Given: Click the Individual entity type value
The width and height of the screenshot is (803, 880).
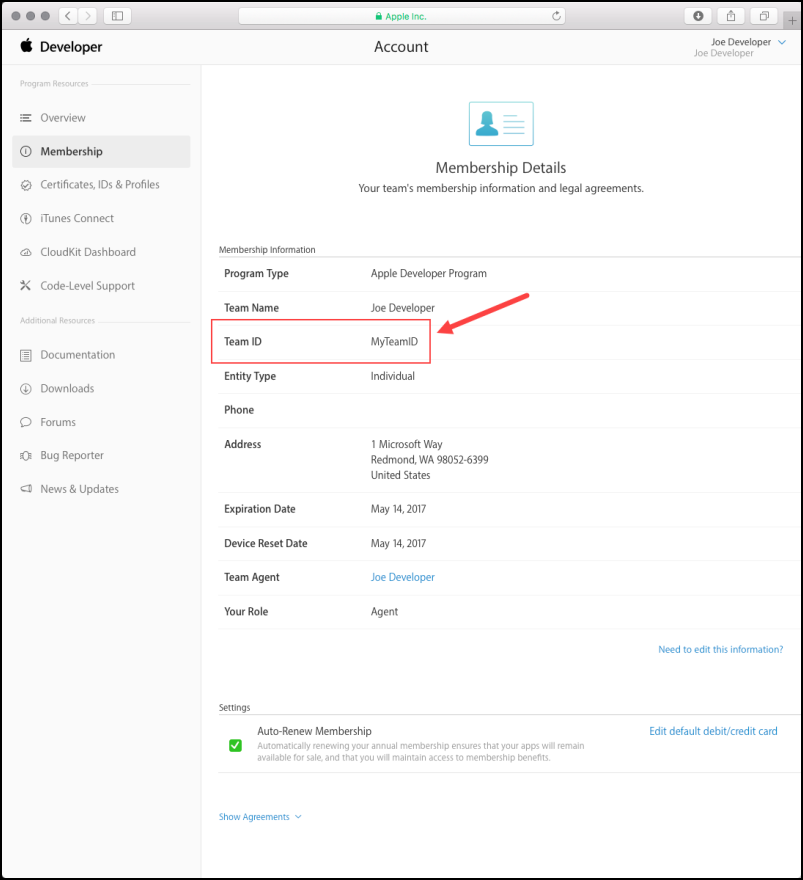Looking at the screenshot, I should pos(392,376).
